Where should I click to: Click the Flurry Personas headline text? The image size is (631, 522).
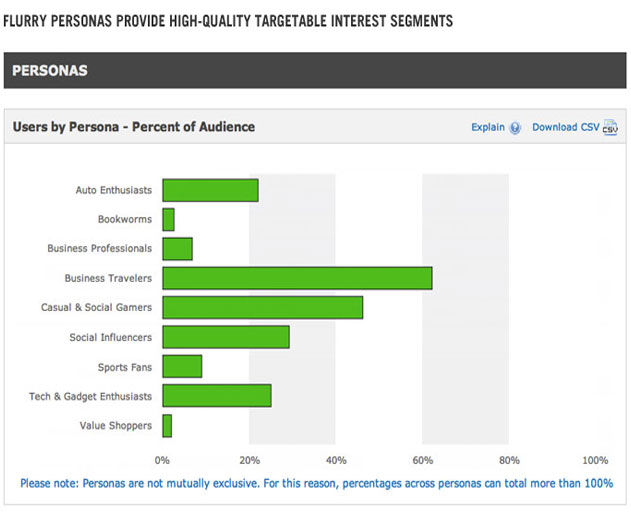228,21
